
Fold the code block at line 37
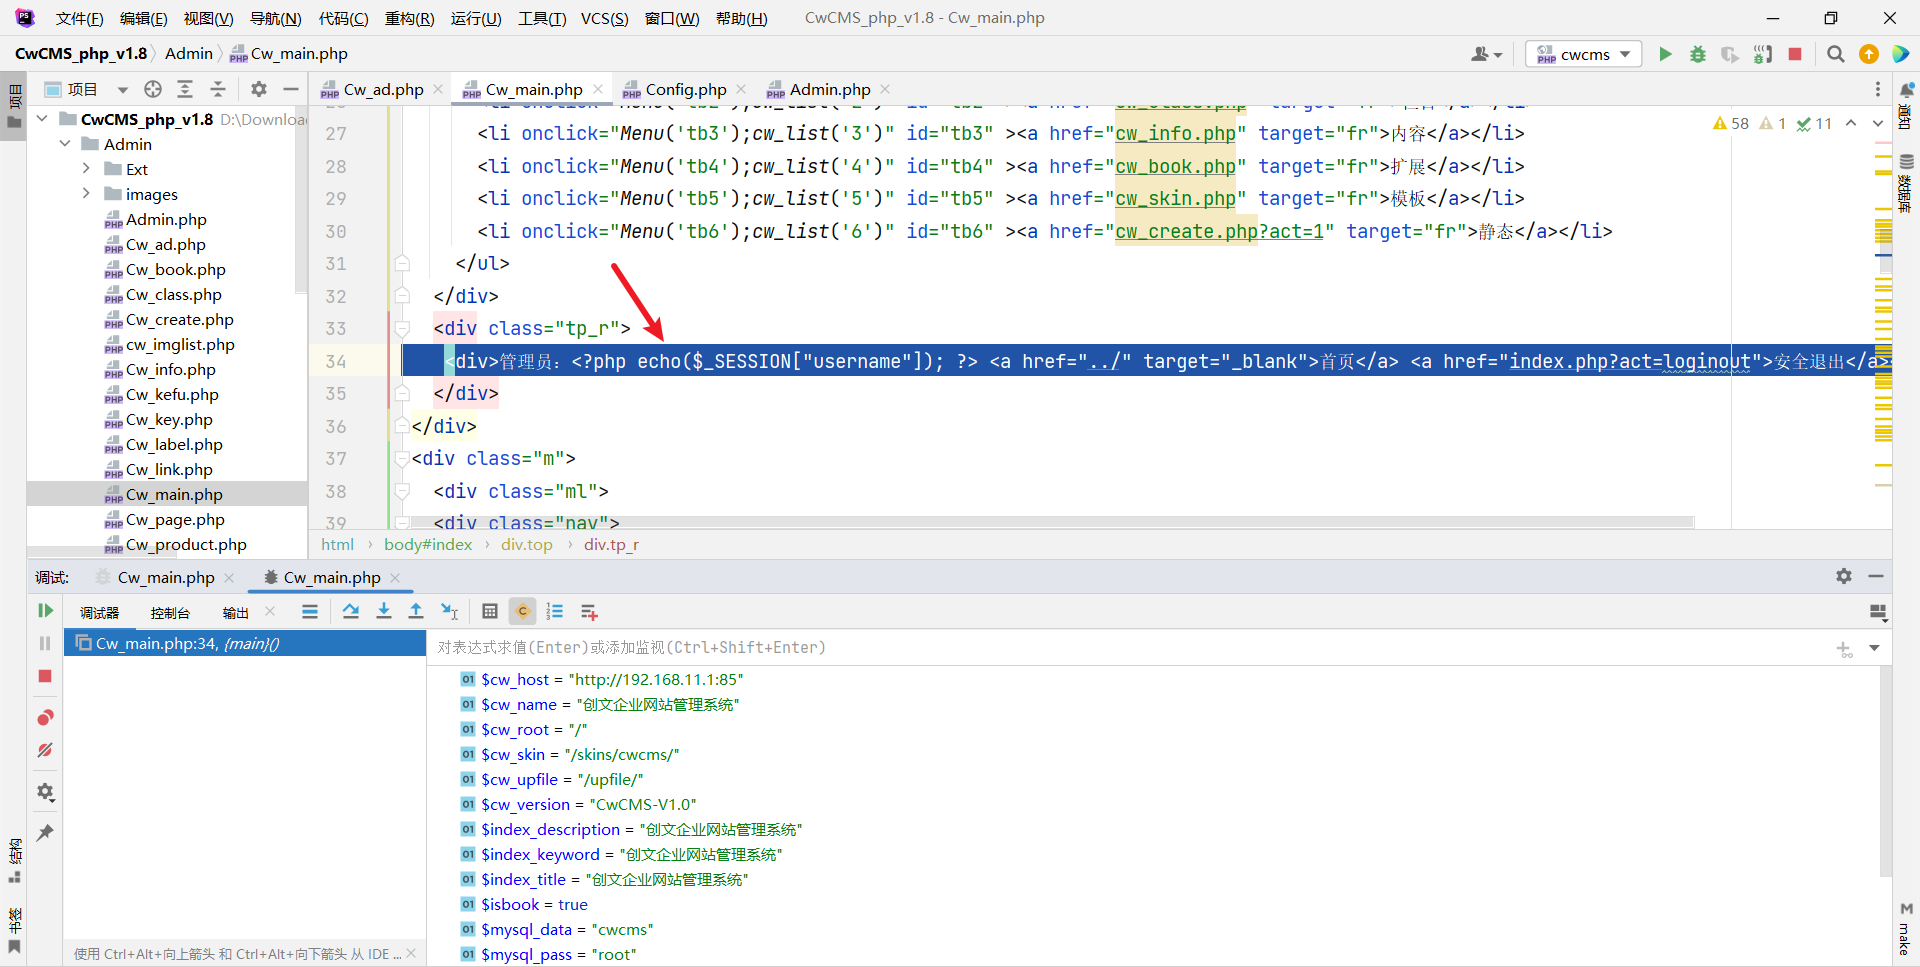402,458
